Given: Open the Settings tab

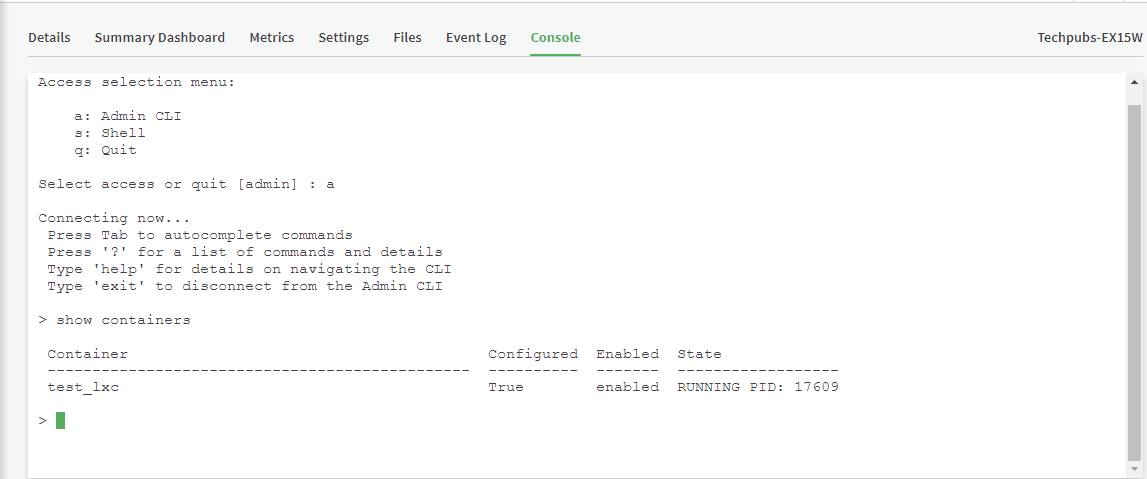Looking at the screenshot, I should coord(344,38).
